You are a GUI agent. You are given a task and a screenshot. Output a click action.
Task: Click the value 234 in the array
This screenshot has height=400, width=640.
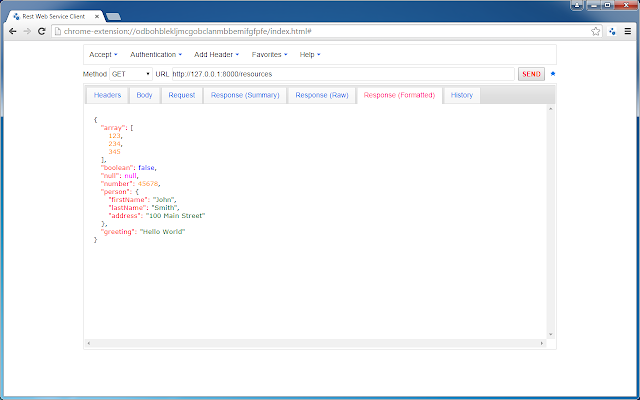(x=114, y=144)
